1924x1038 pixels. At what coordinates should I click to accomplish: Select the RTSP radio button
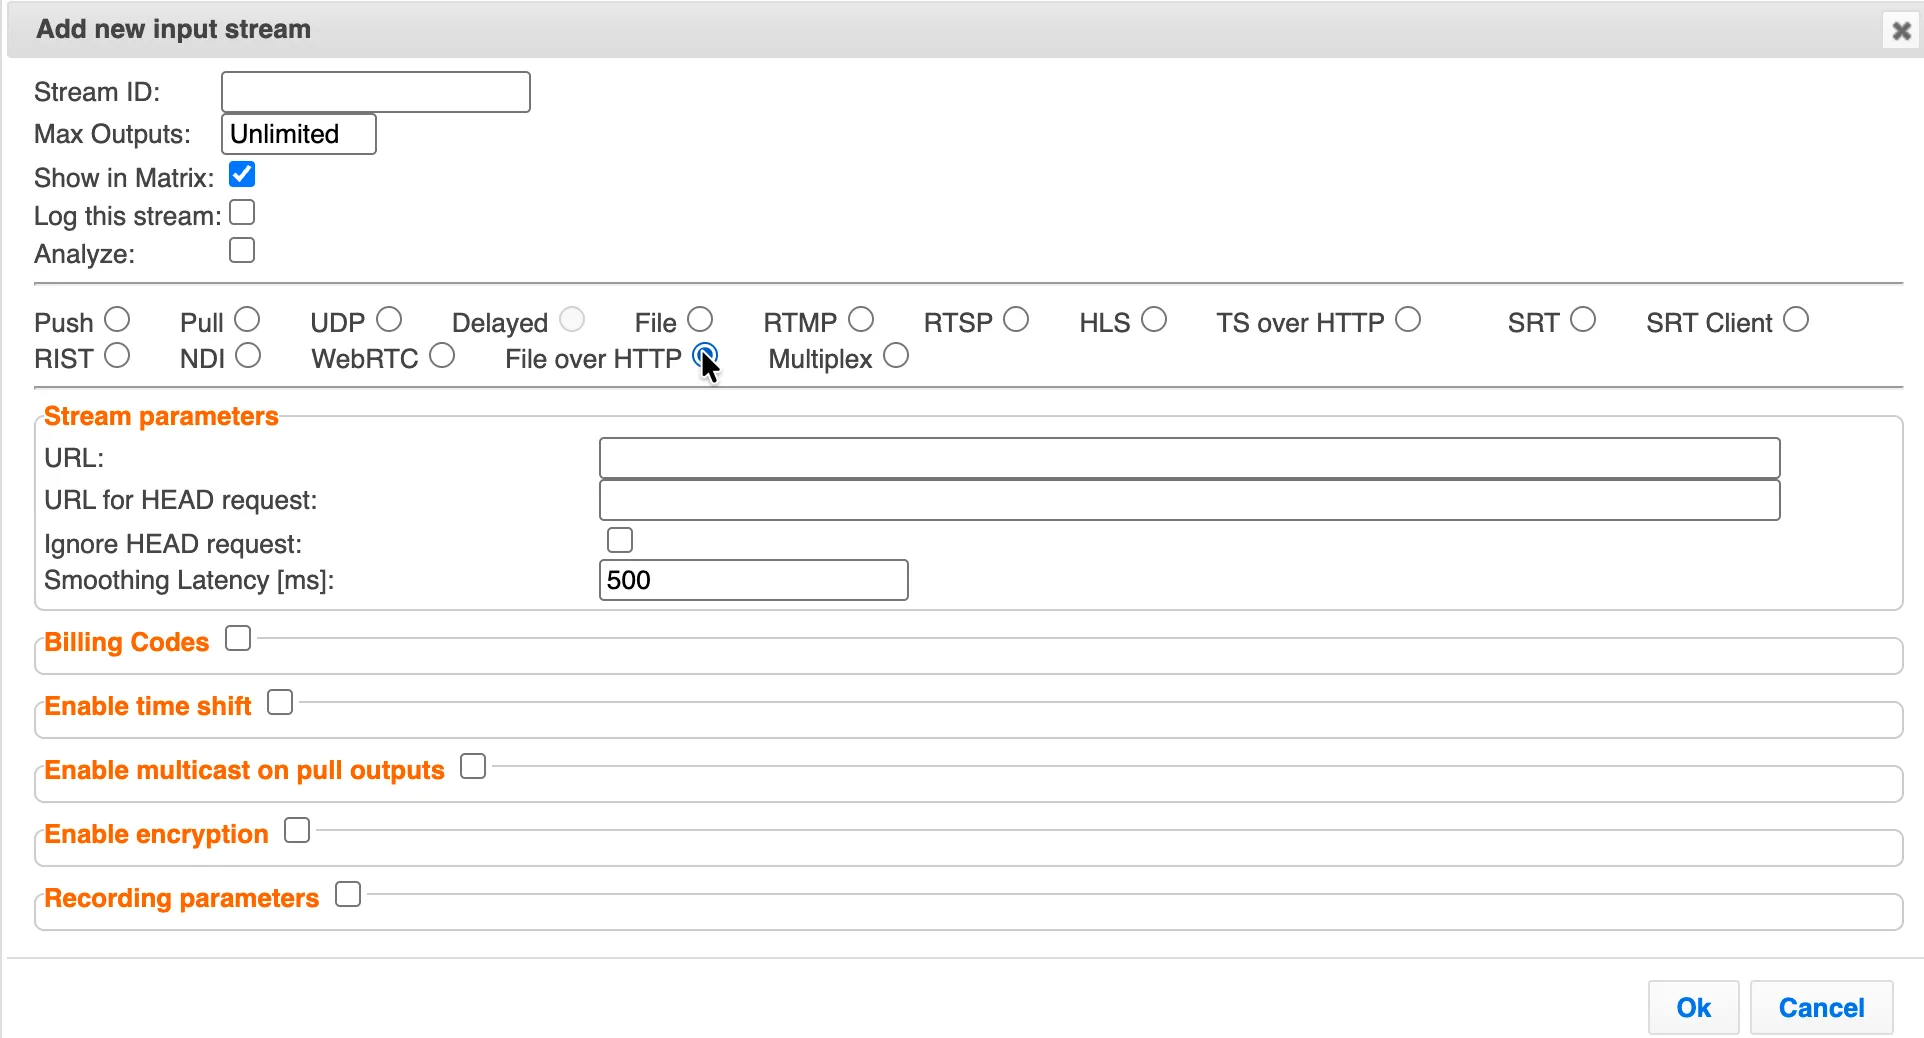pyautogui.click(x=1016, y=319)
